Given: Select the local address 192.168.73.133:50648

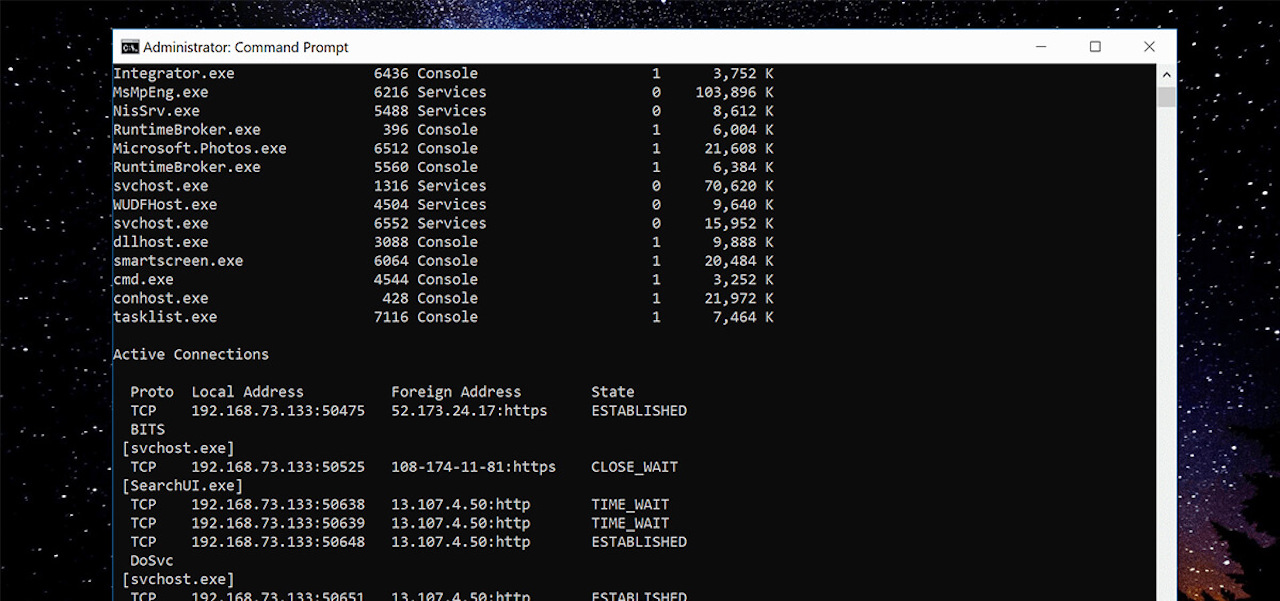Looking at the screenshot, I should 278,541.
